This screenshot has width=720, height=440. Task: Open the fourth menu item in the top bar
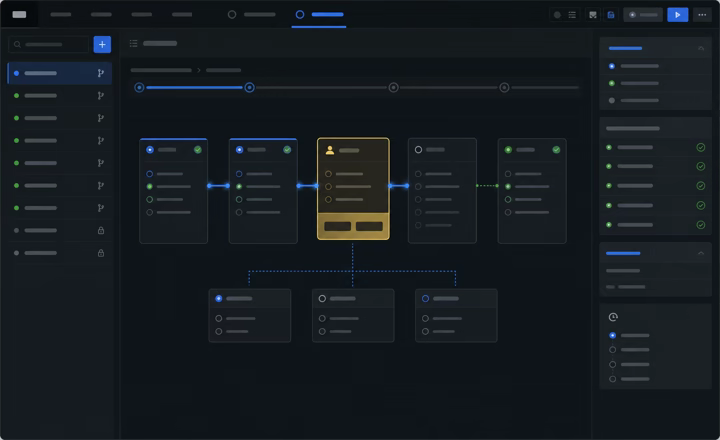coord(182,15)
